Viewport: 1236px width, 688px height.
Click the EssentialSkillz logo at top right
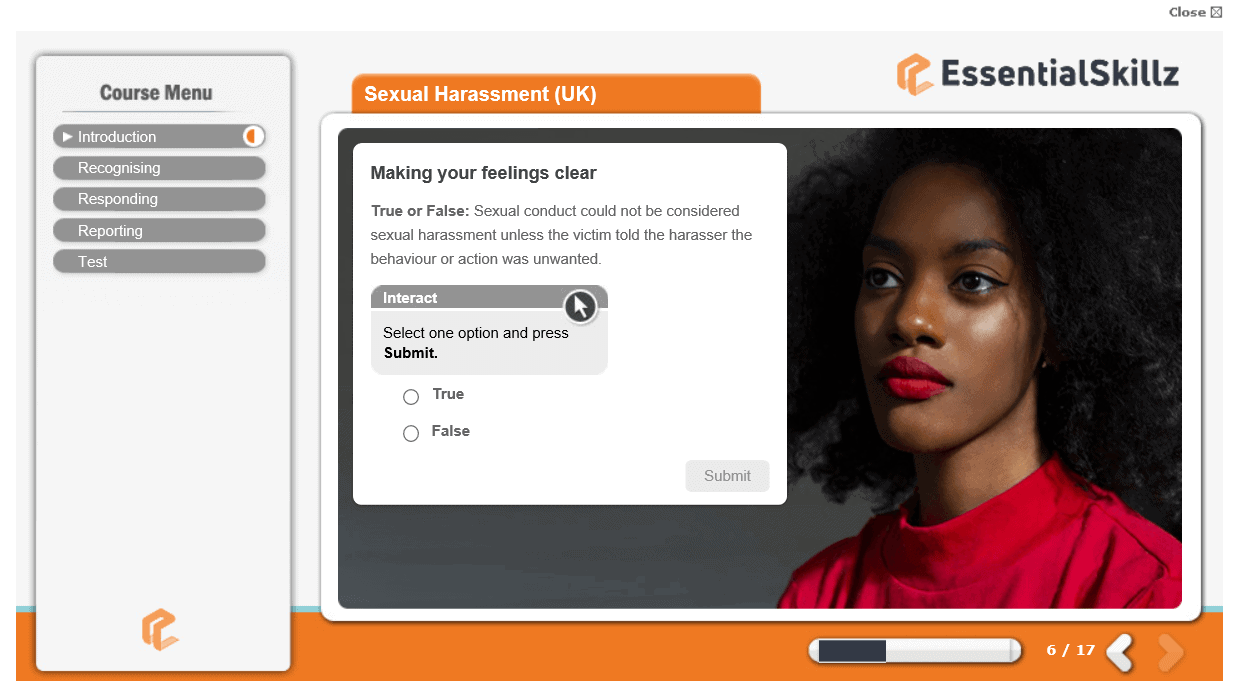[x=1037, y=74]
